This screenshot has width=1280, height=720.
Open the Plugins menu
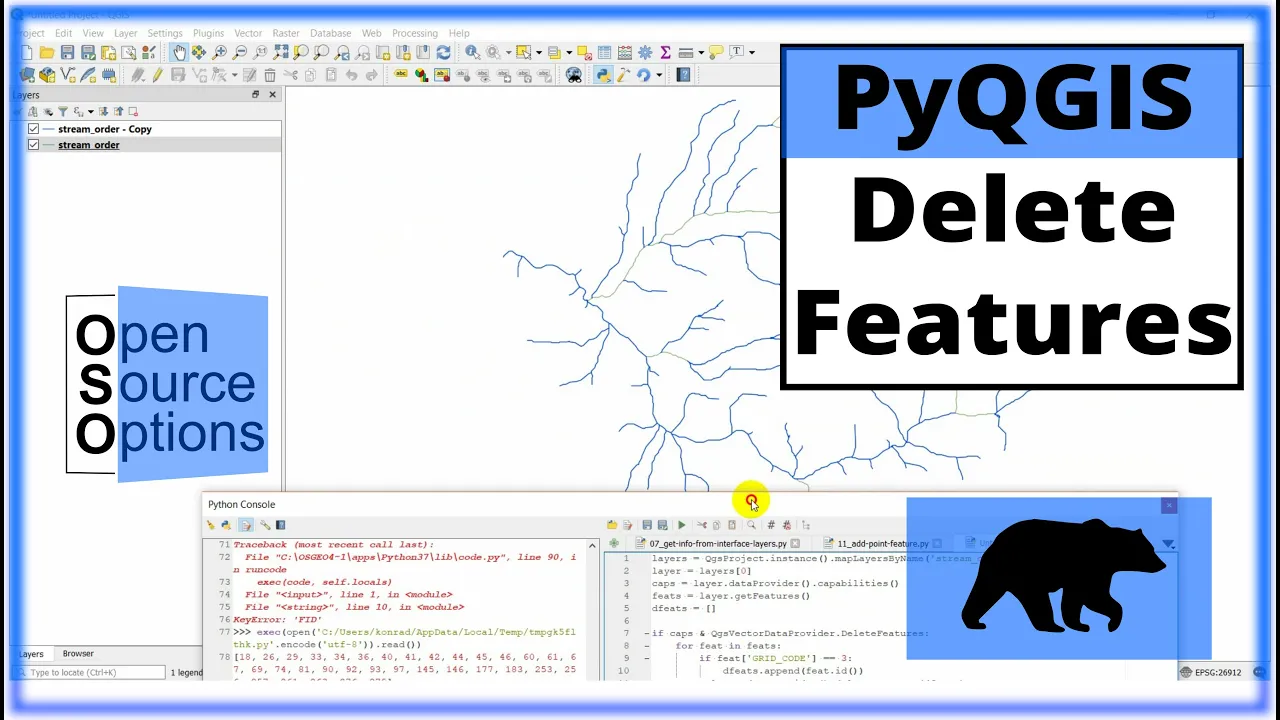point(208,33)
